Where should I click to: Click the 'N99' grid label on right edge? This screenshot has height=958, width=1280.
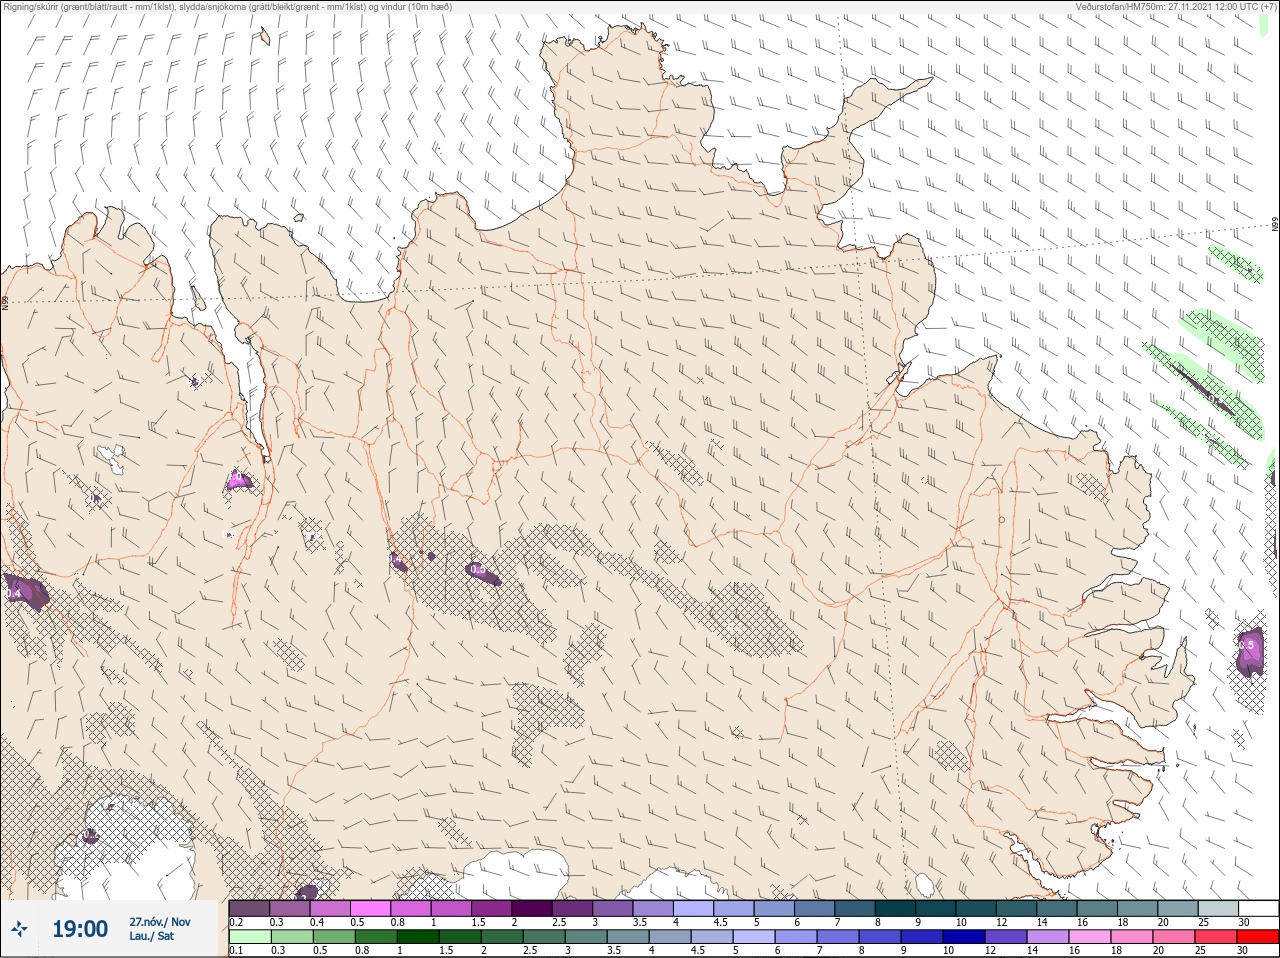tap(1275, 226)
